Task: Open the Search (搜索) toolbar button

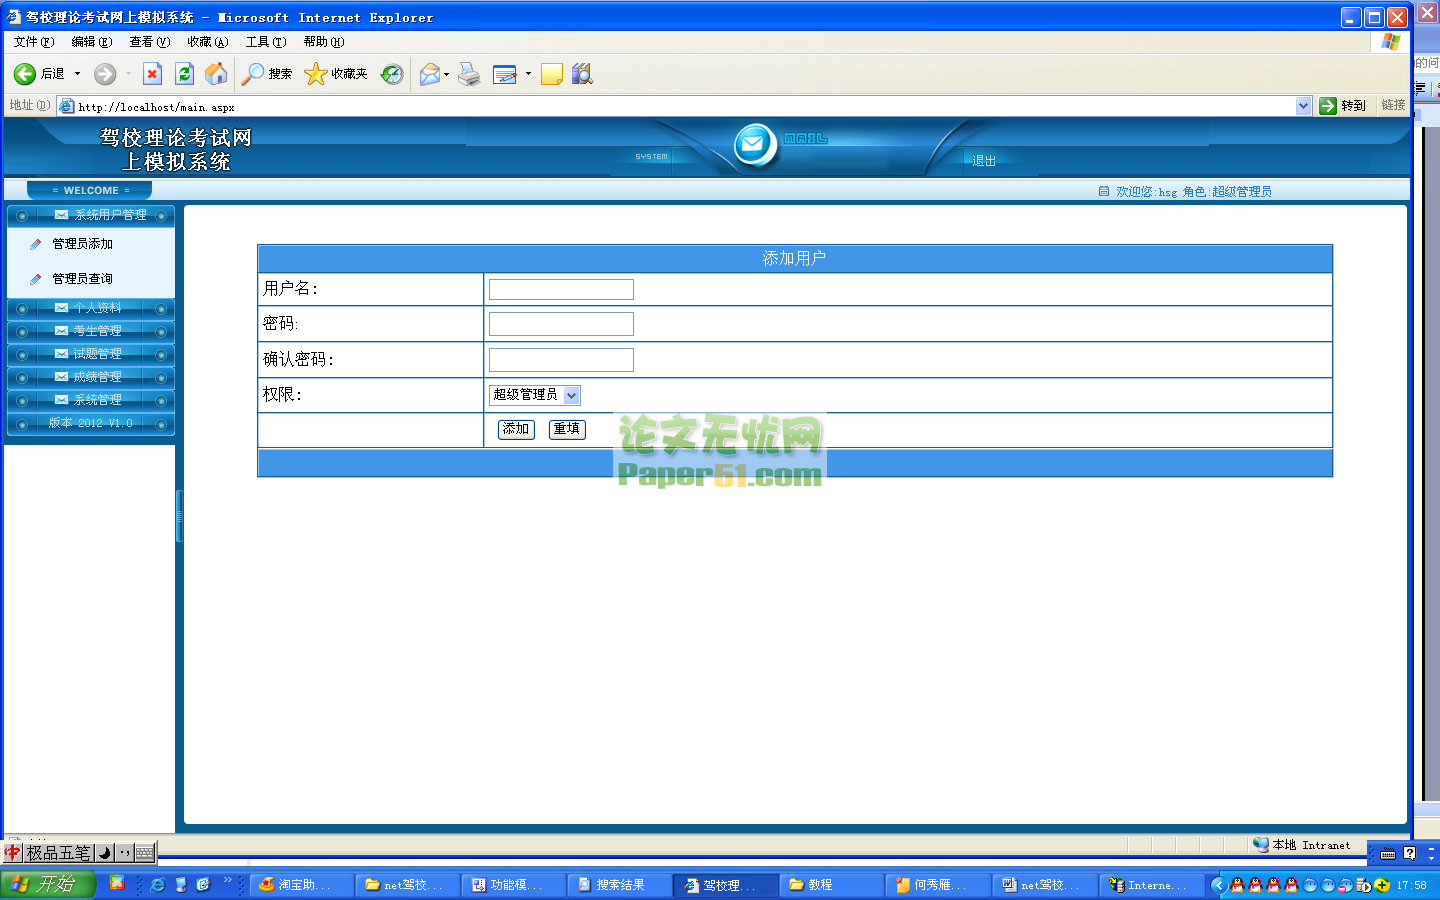Action: click(x=267, y=74)
